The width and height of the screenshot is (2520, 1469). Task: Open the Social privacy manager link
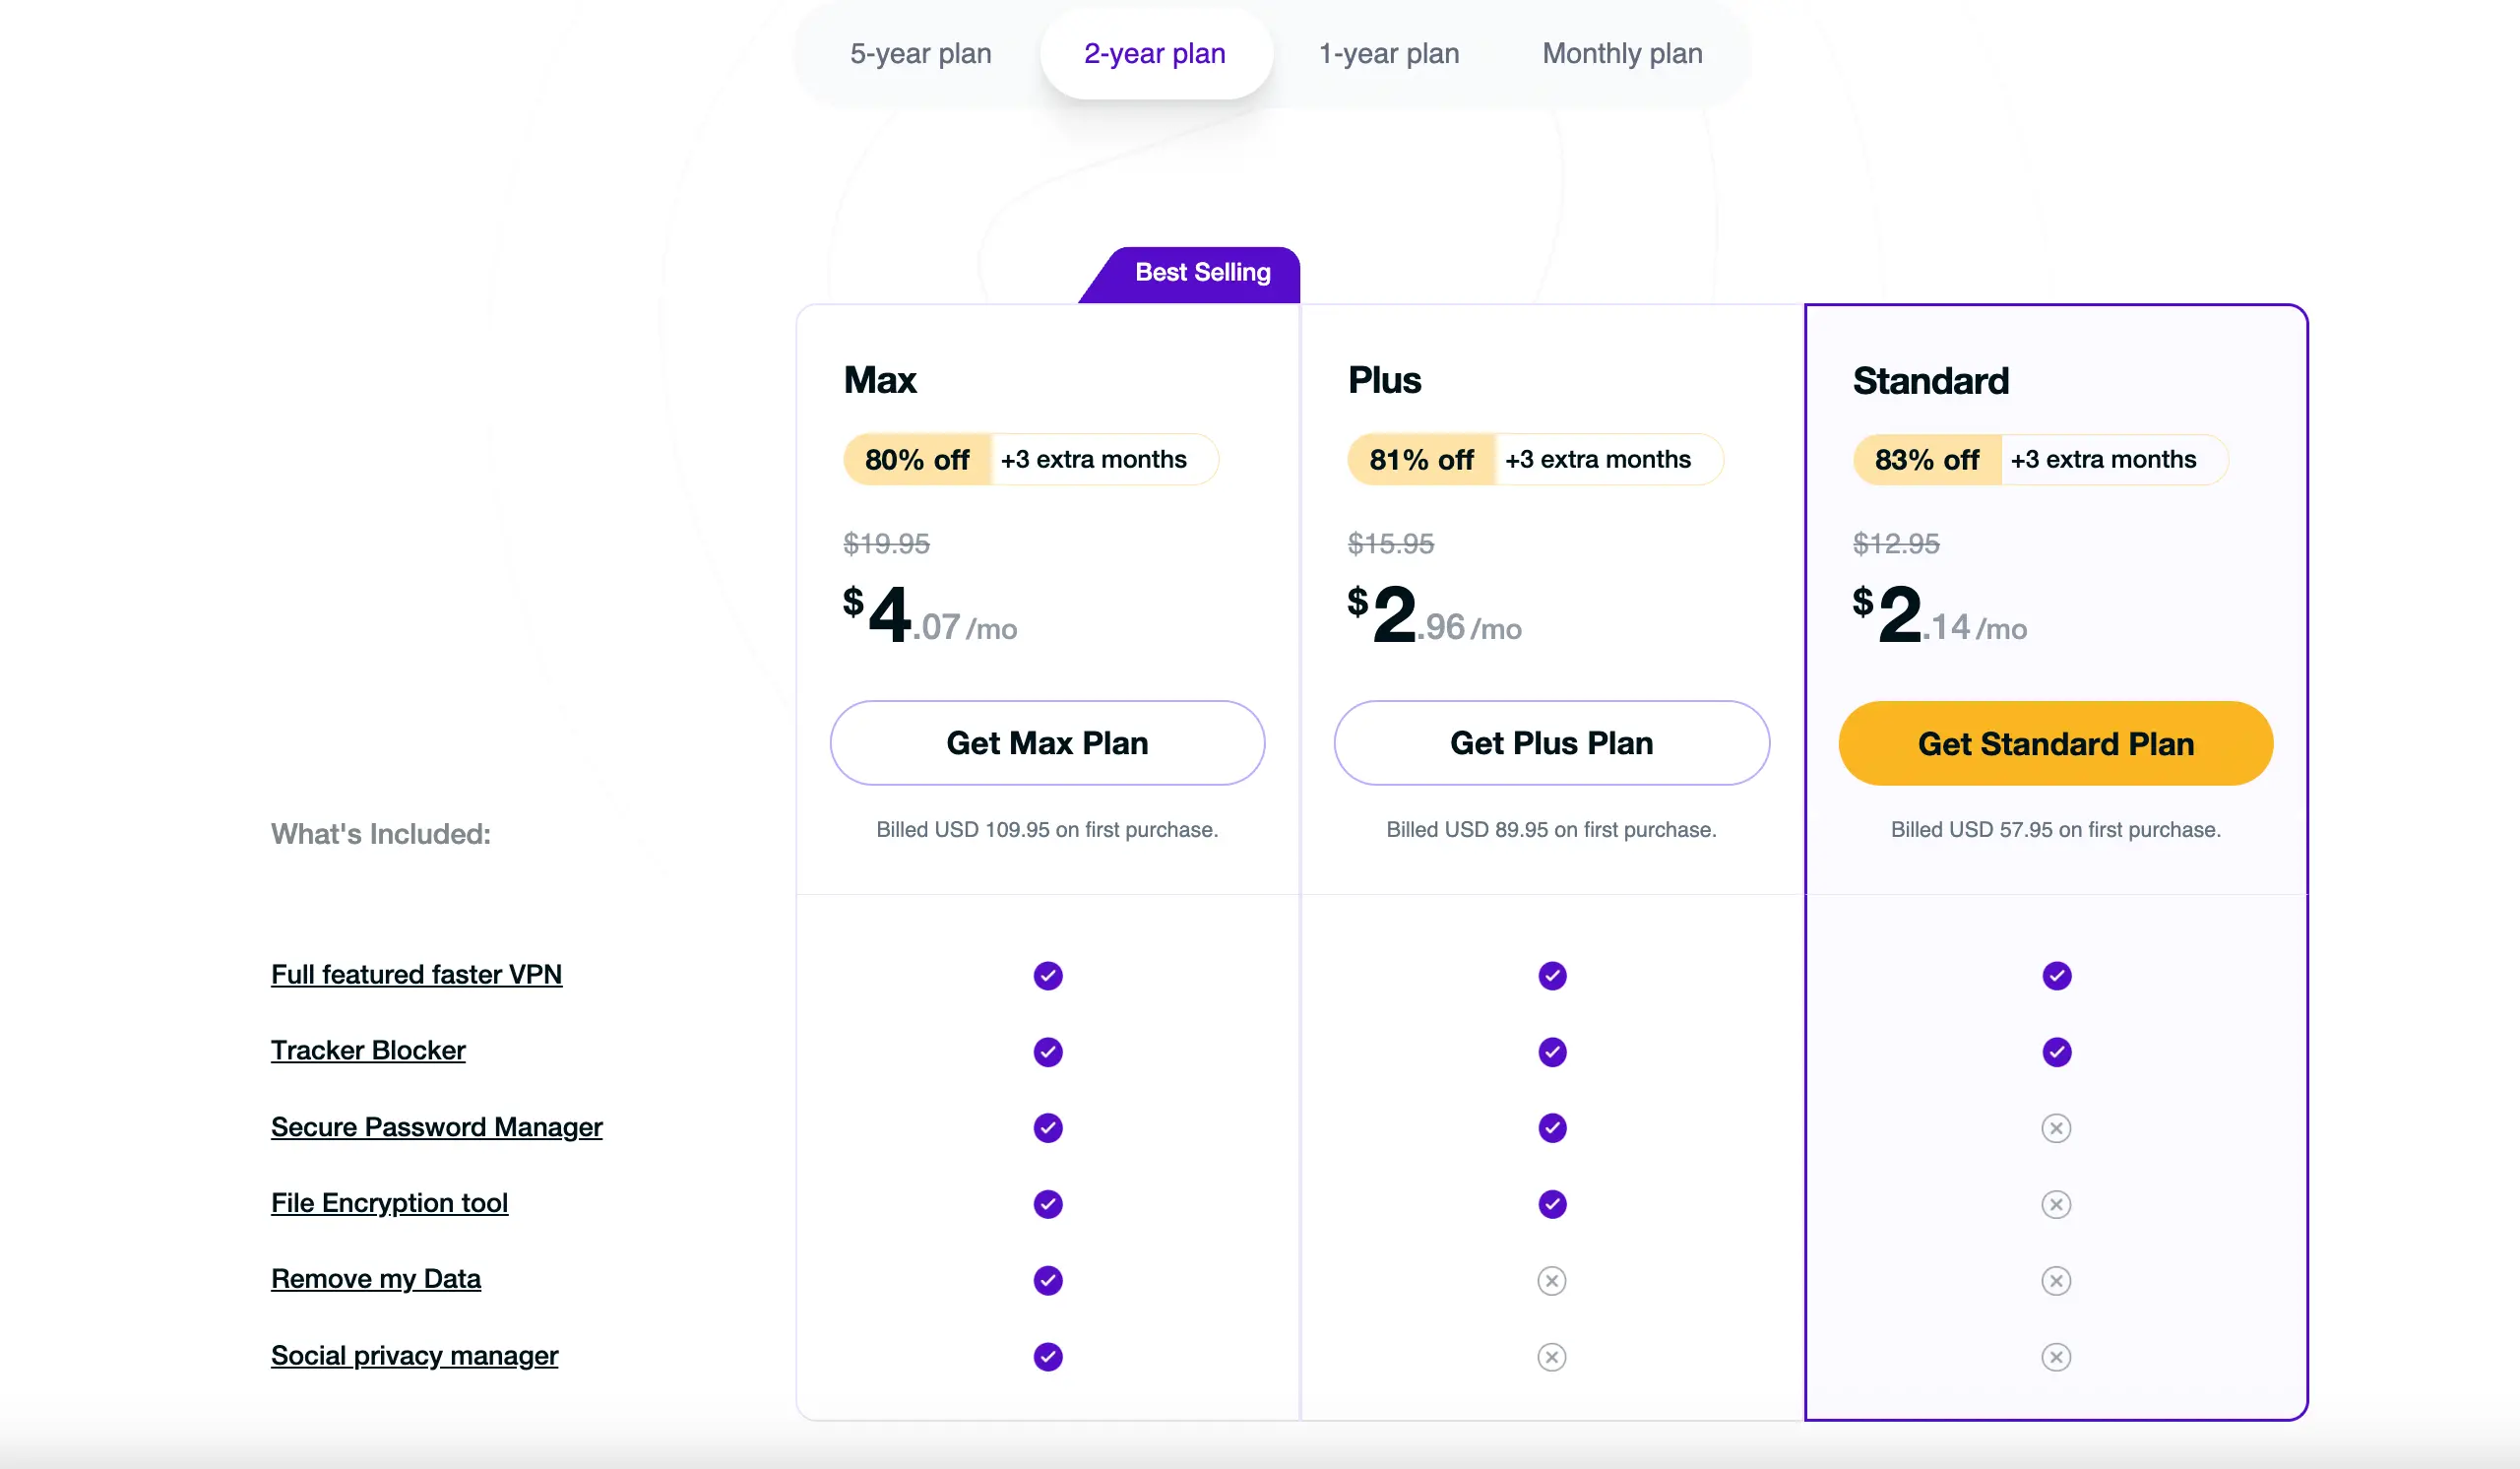[x=414, y=1355]
